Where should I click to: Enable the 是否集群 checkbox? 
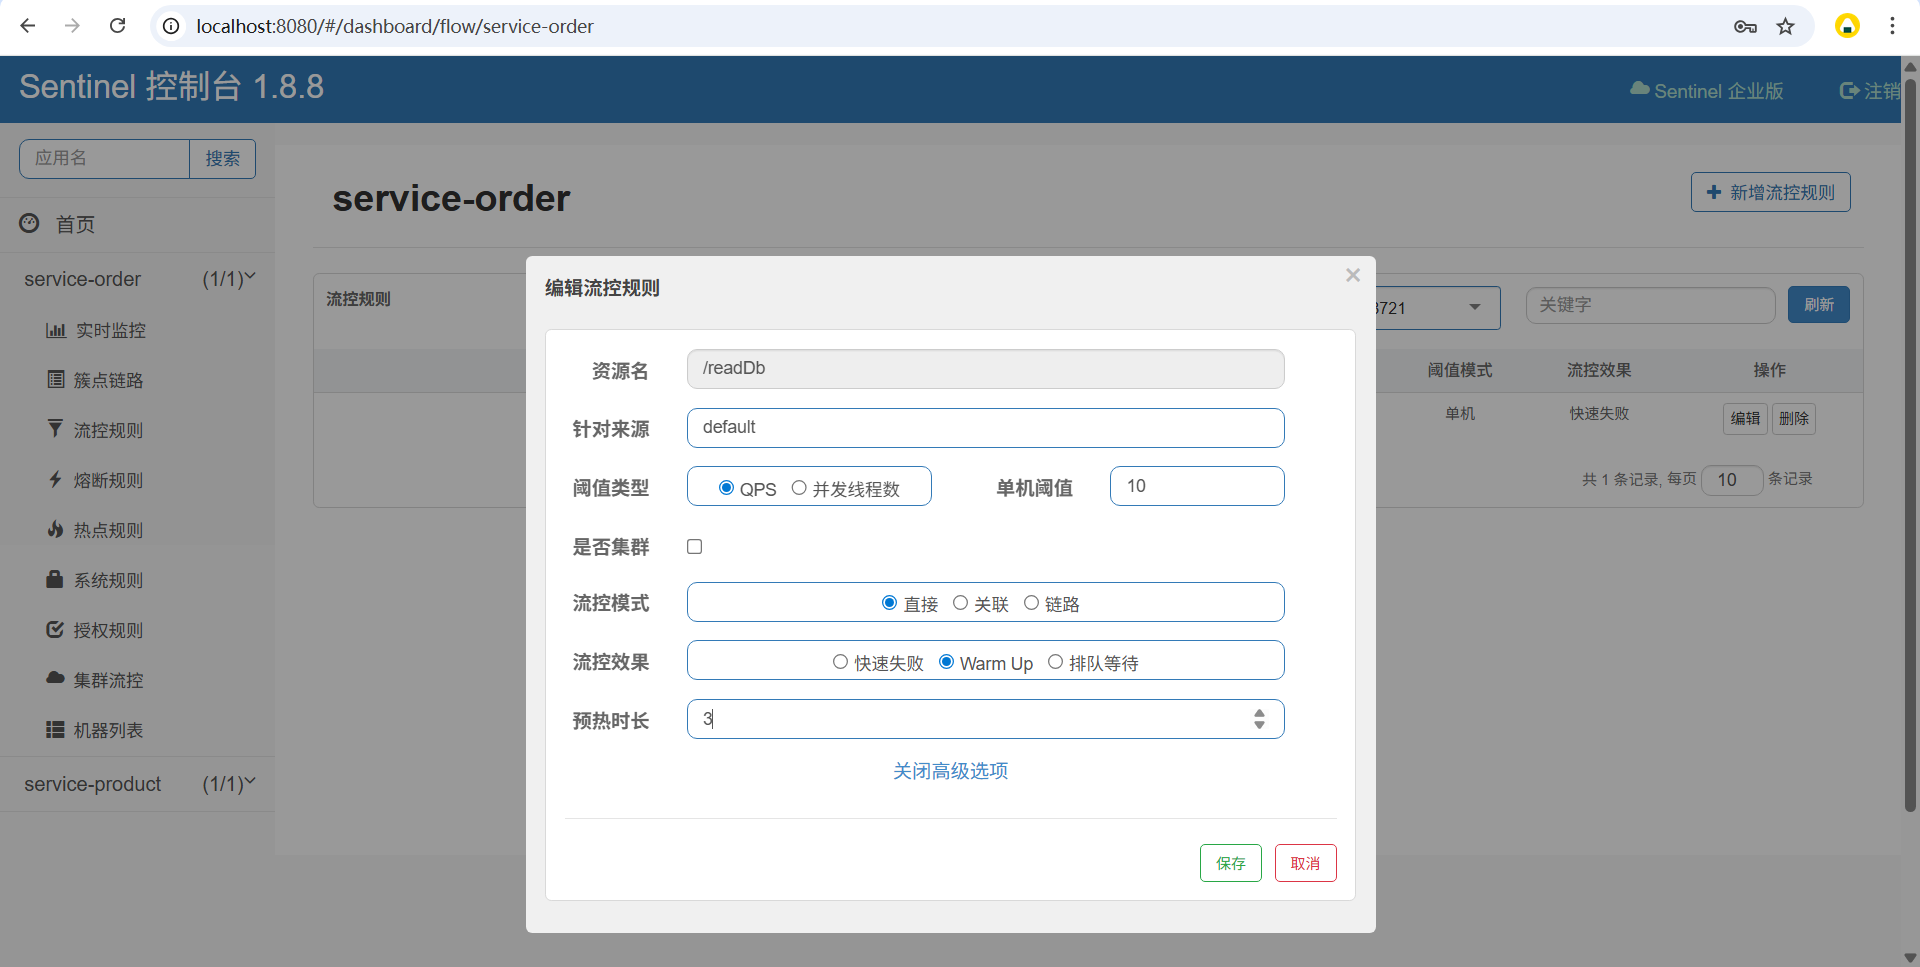pos(695,546)
